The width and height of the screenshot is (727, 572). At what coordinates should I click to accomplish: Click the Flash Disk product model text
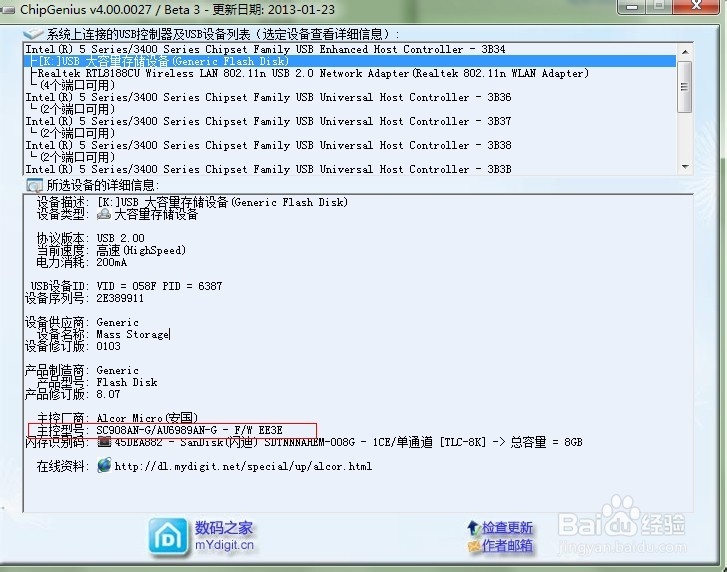(127, 382)
